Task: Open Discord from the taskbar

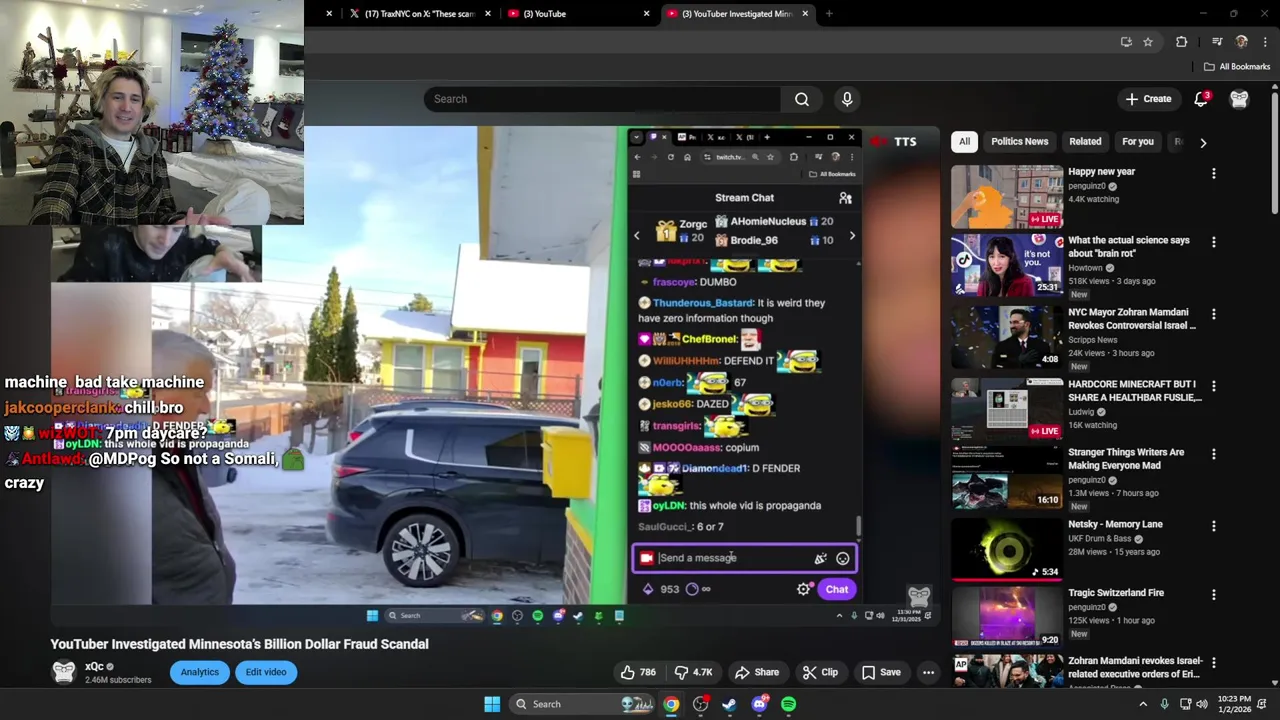Action: 759,704
